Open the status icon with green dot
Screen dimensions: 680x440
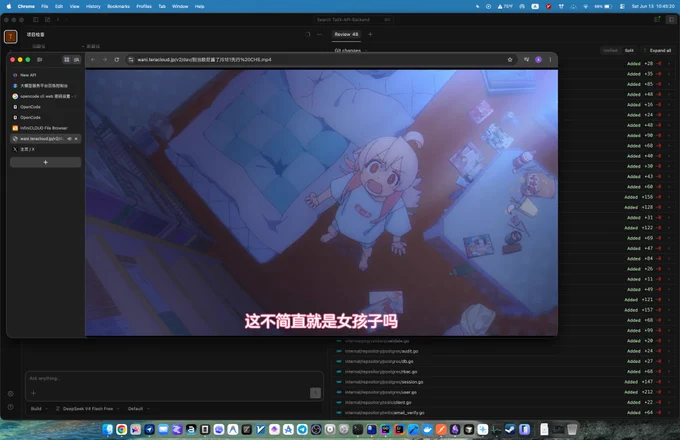pos(657,20)
